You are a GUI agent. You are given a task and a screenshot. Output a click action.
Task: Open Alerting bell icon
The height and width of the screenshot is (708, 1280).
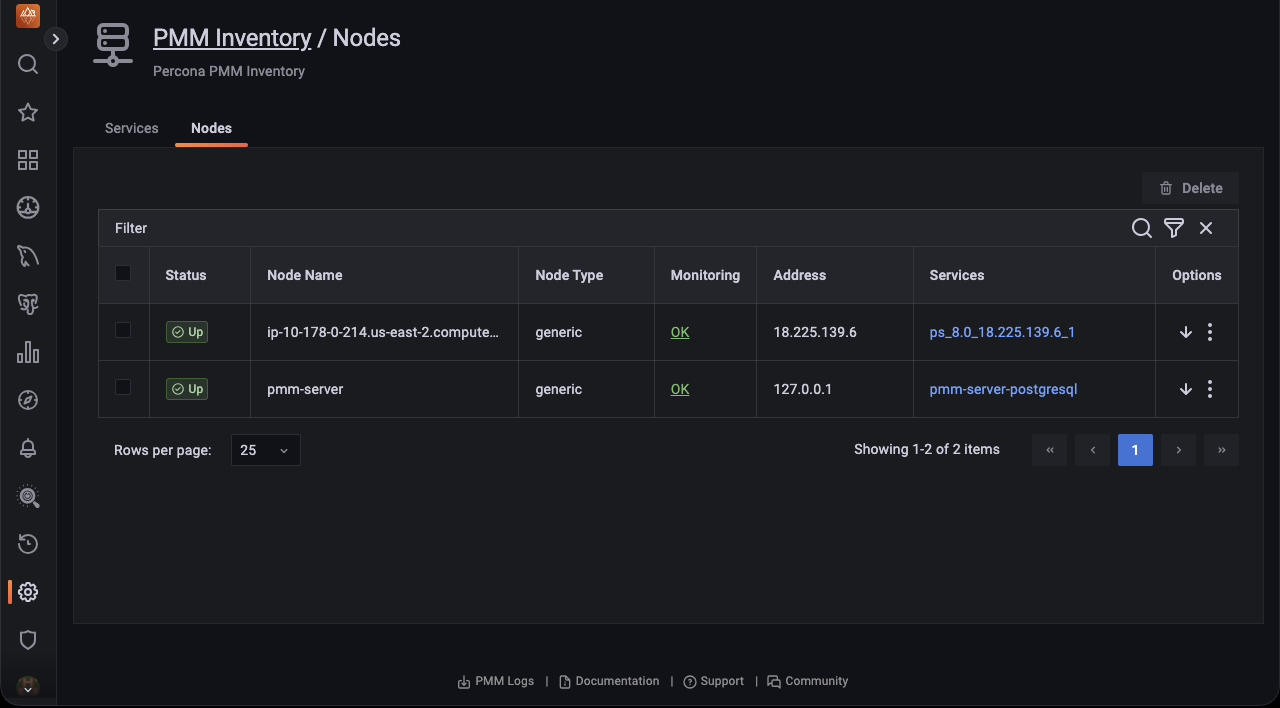point(28,448)
